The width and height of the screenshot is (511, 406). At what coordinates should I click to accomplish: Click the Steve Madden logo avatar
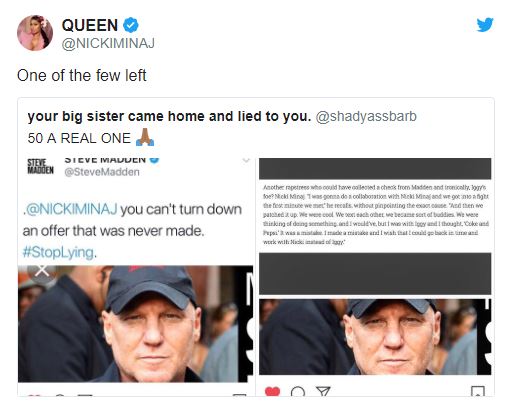click(40, 166)
